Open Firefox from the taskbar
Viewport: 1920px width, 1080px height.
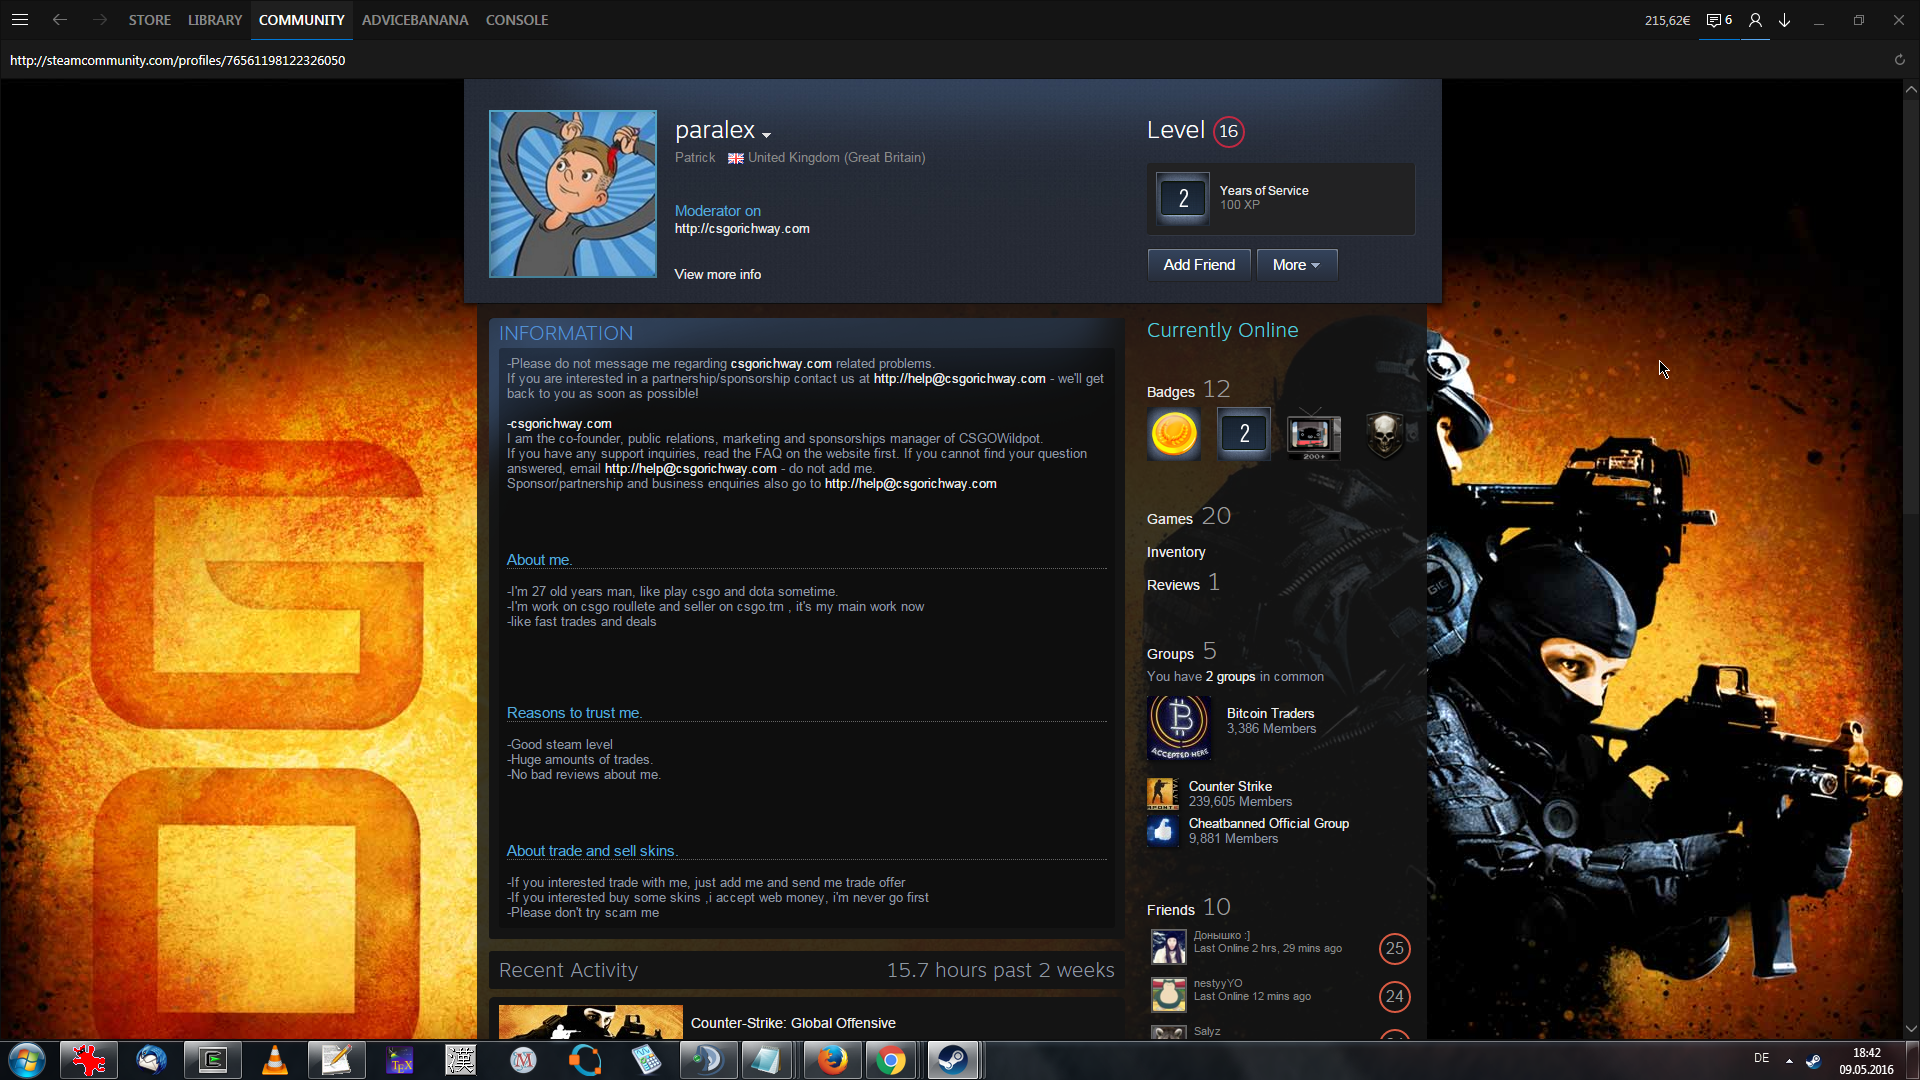831,1060
